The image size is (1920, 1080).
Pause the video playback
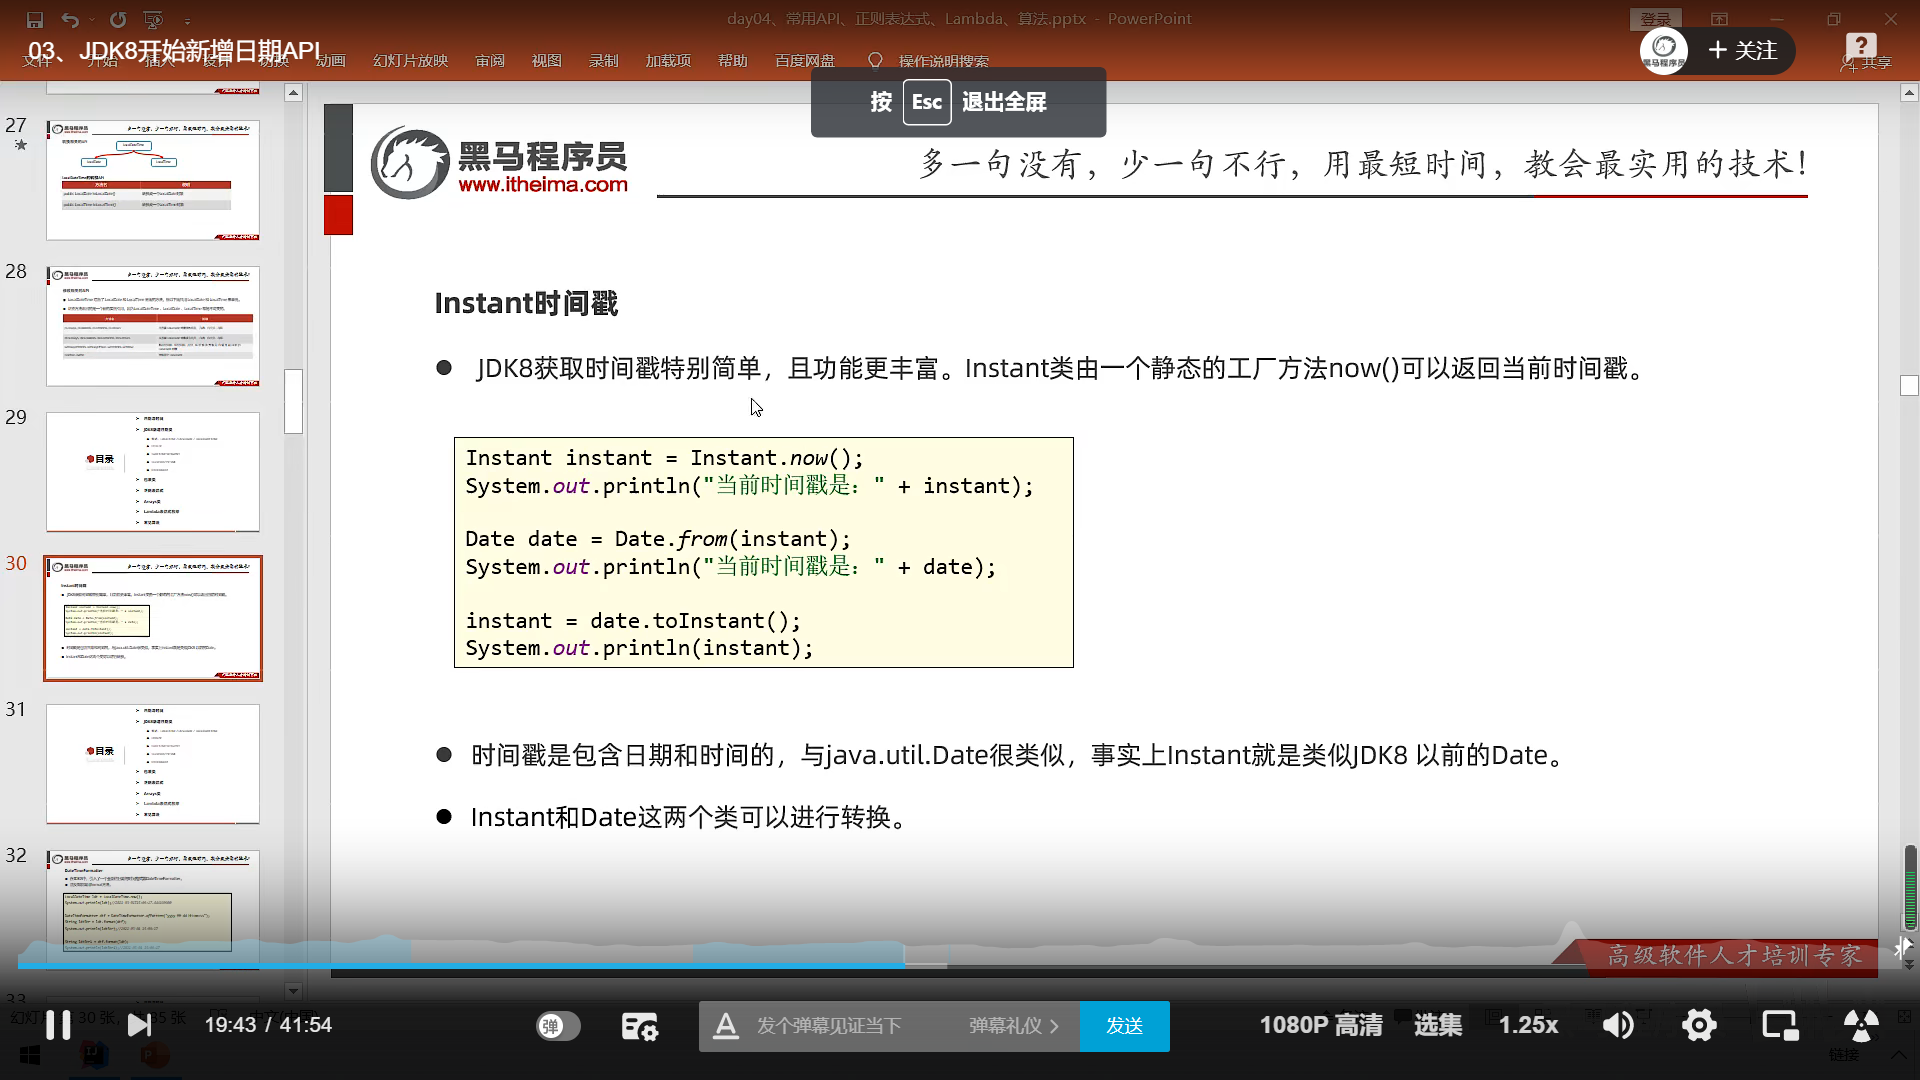tap(58, 1025)
